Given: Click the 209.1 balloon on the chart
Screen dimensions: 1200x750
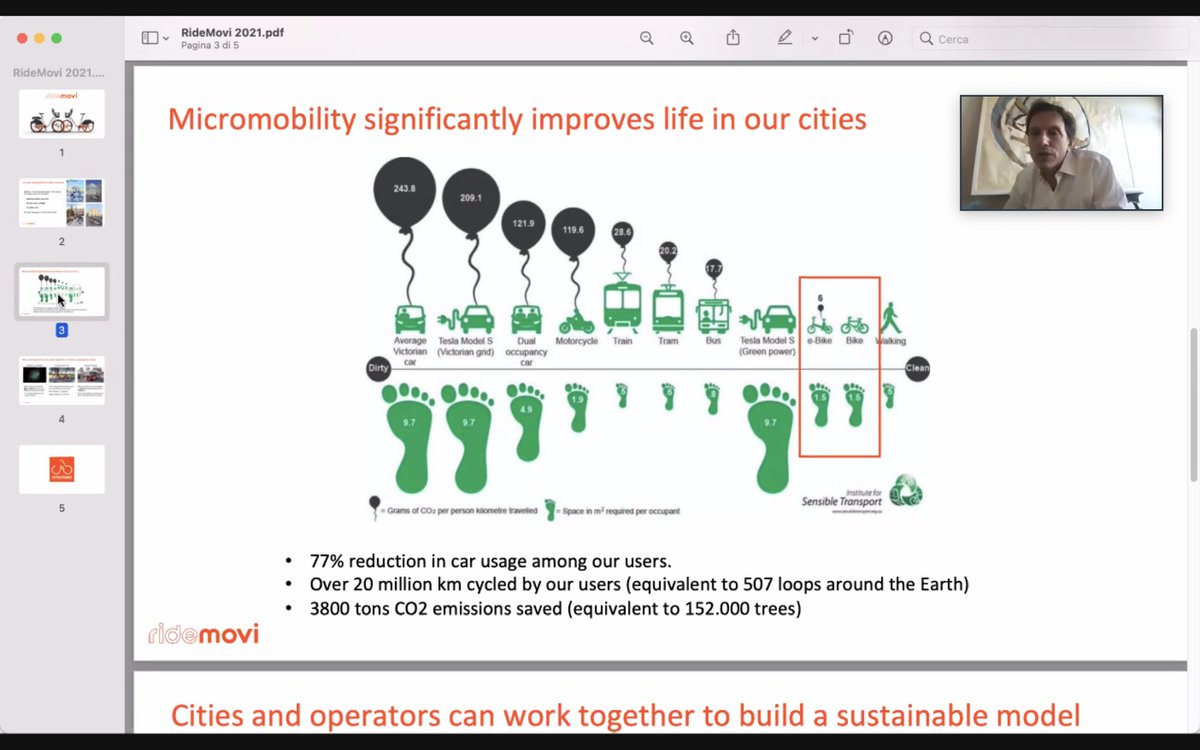Looking at the screenshot, I should coord(470,198).
